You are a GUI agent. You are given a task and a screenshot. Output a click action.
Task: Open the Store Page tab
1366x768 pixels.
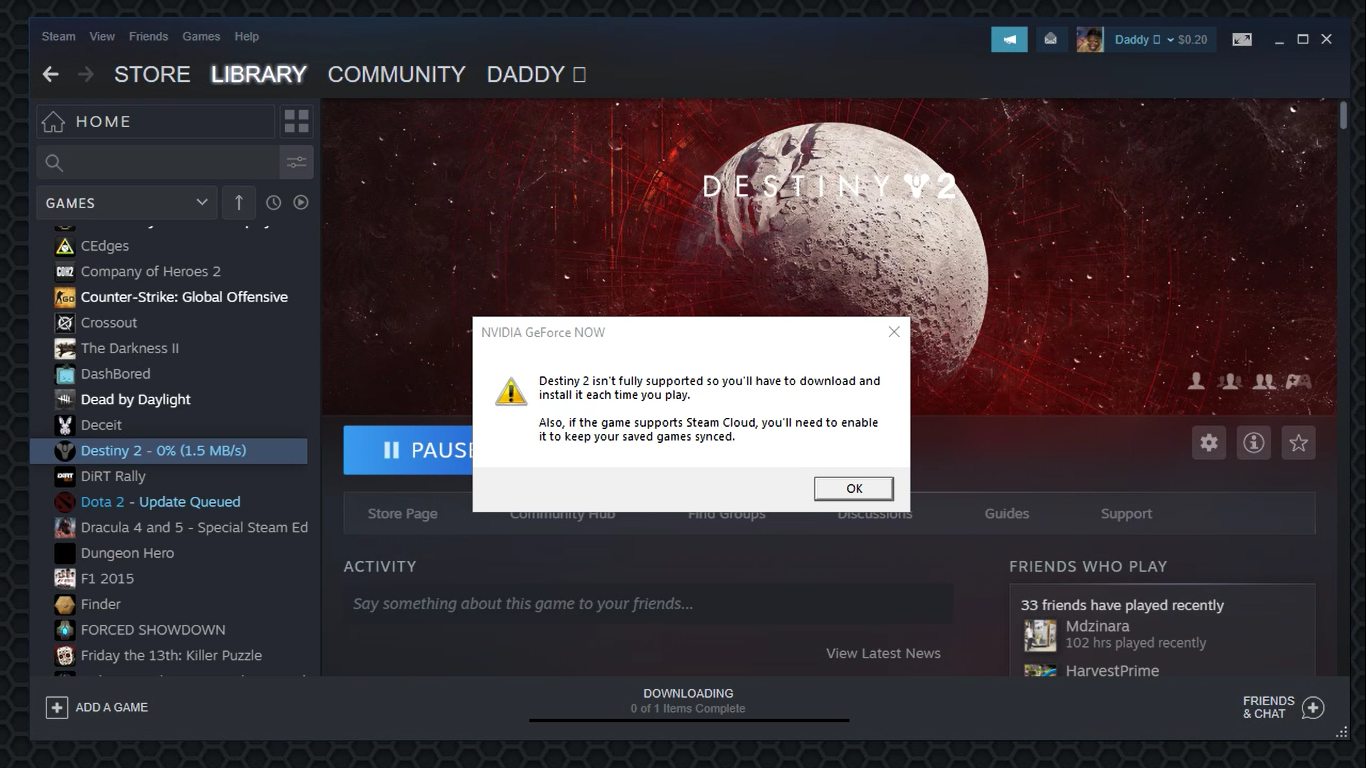pyautogui.click(x=402, y=514)
